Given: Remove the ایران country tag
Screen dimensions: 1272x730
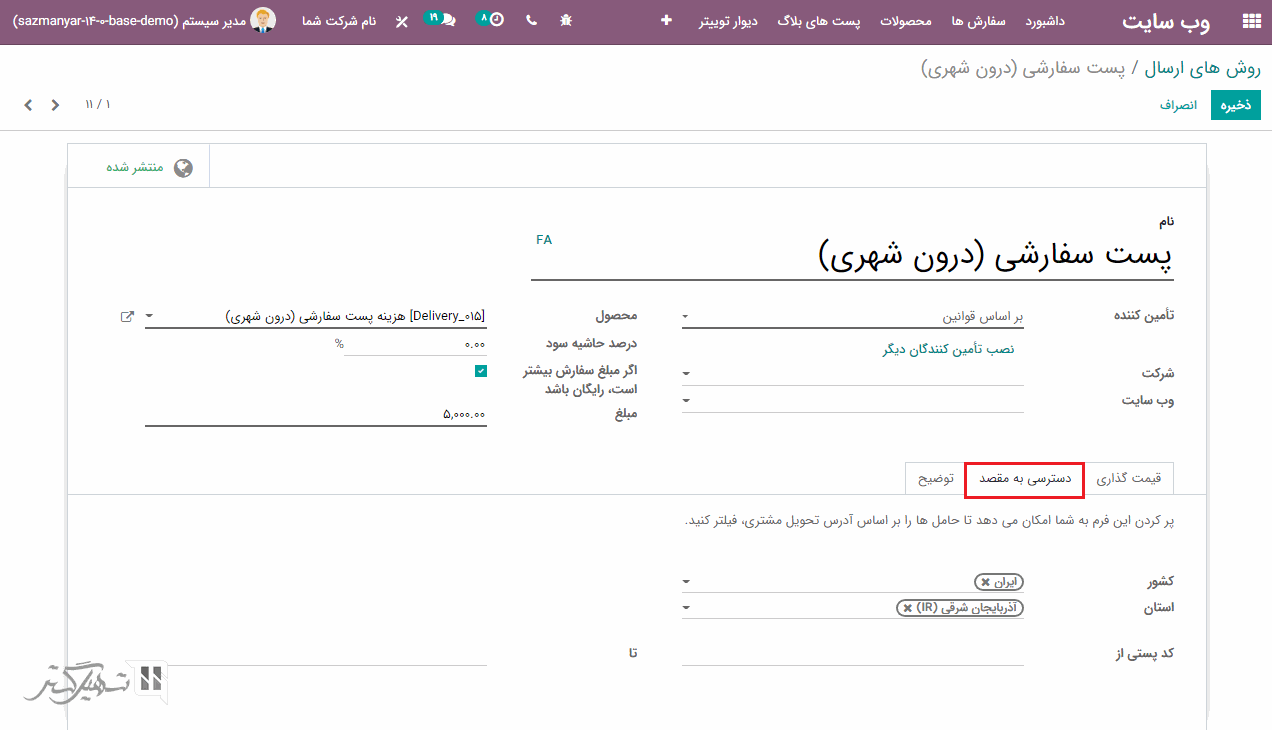Looking at the screenshot, I should [985, 582].
